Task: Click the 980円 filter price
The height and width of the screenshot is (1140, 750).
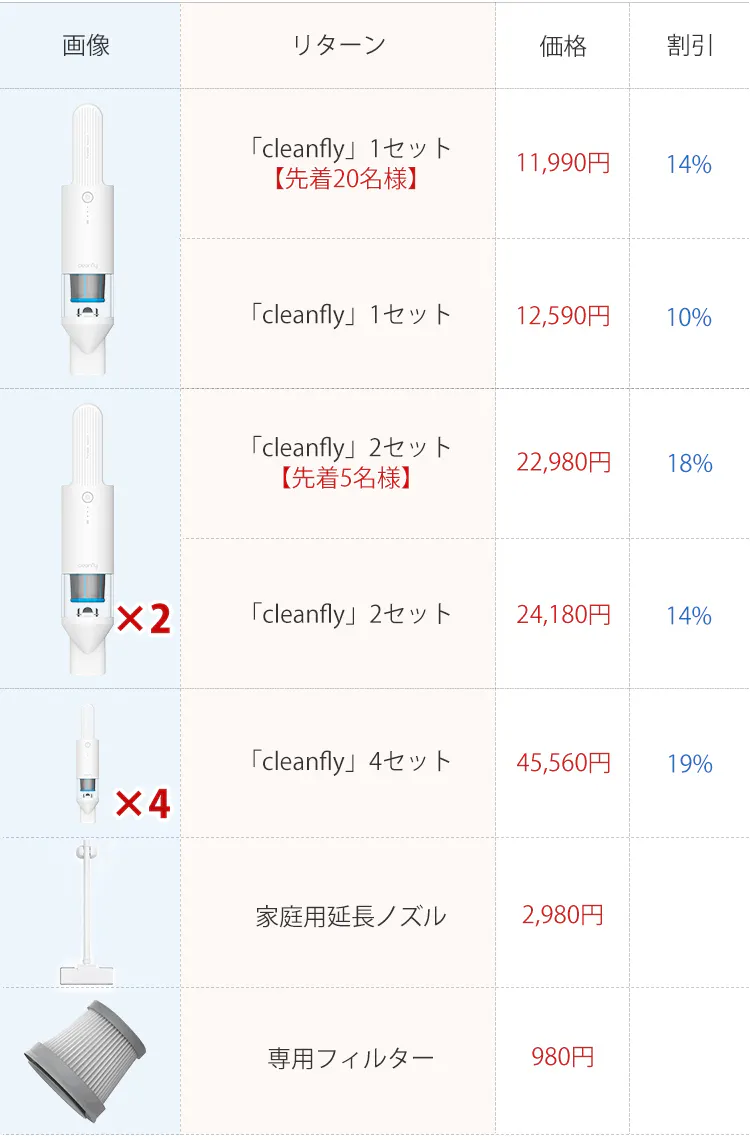Action: [x=563, y=1057]
